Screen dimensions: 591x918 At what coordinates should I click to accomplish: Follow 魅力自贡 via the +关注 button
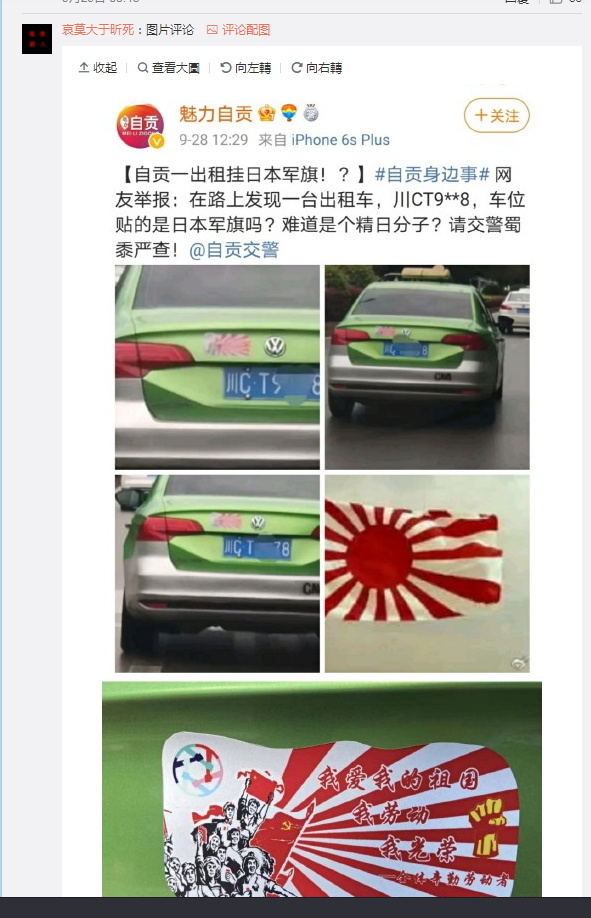(x=497, y=115)
